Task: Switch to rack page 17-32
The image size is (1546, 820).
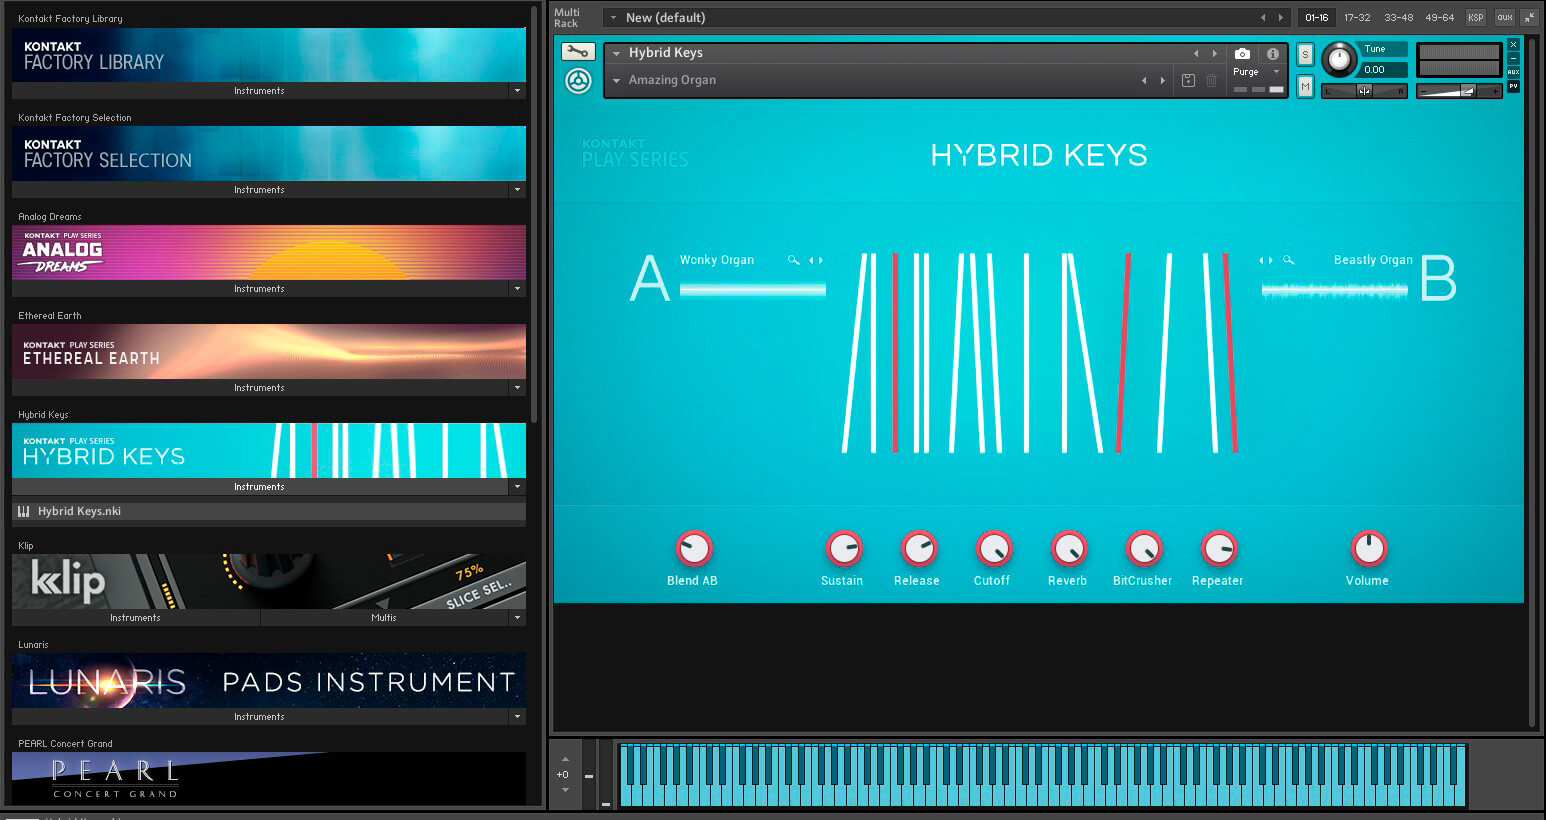Action: tap(1357, 17)
